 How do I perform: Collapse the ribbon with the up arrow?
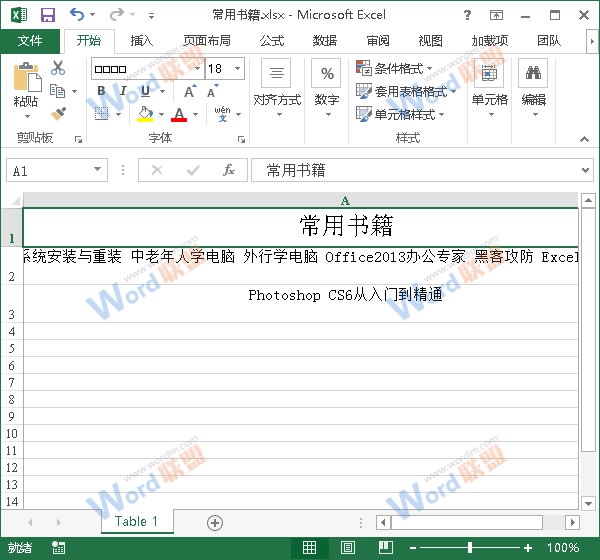point(584,139)
